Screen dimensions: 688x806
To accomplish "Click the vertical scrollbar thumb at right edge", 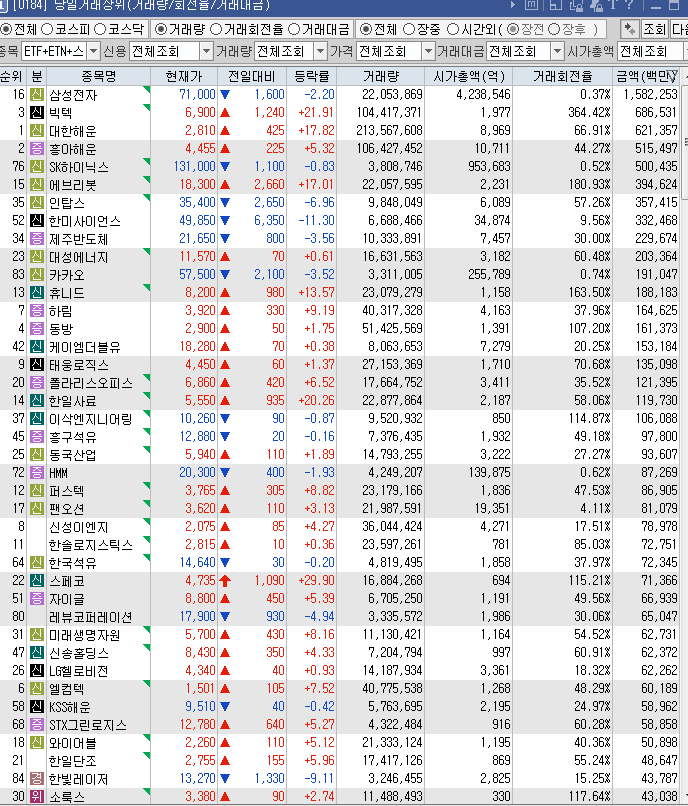I will (x=685, y=144).
